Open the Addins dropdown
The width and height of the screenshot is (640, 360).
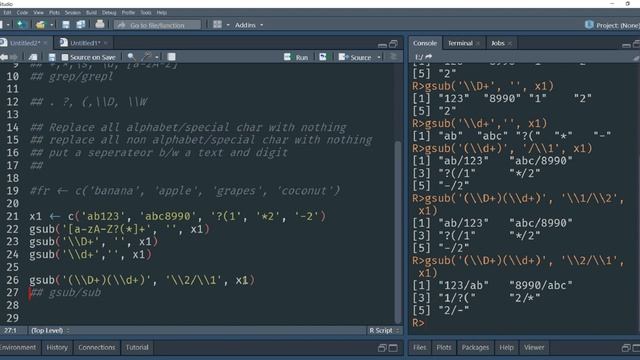click(249, 25)
